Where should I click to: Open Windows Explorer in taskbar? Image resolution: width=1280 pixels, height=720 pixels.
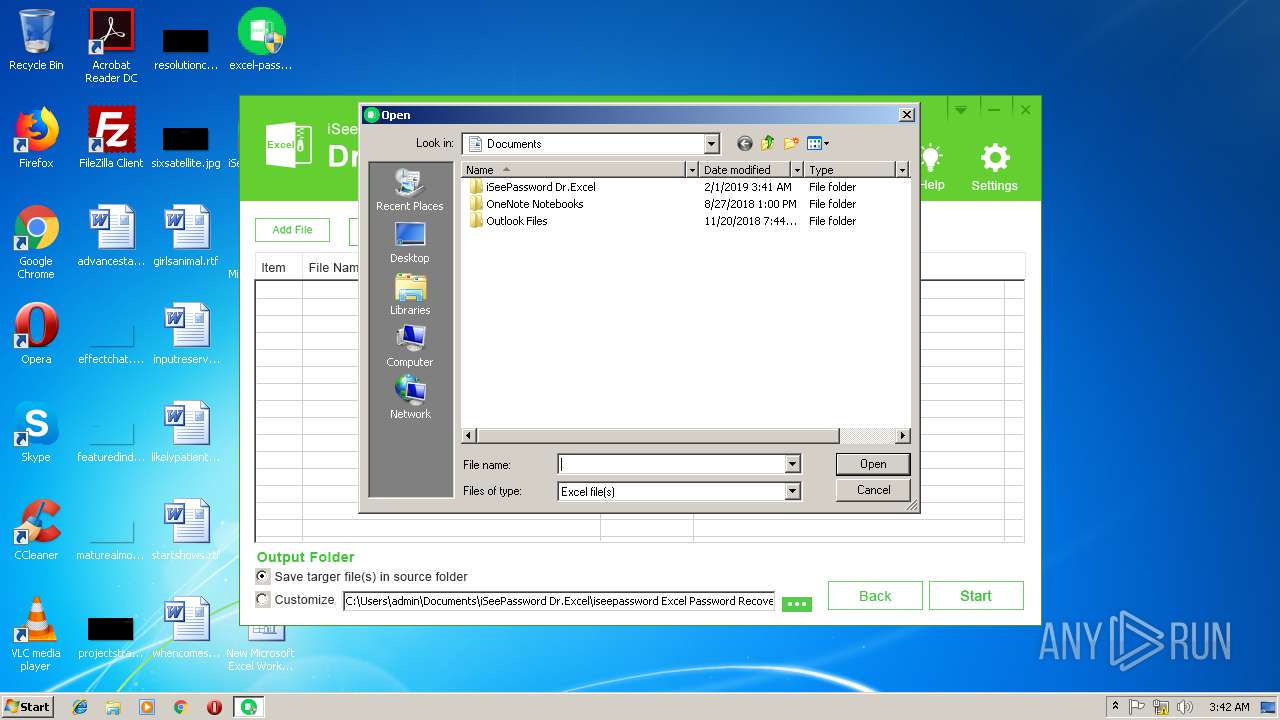click(x=113, y=707)
